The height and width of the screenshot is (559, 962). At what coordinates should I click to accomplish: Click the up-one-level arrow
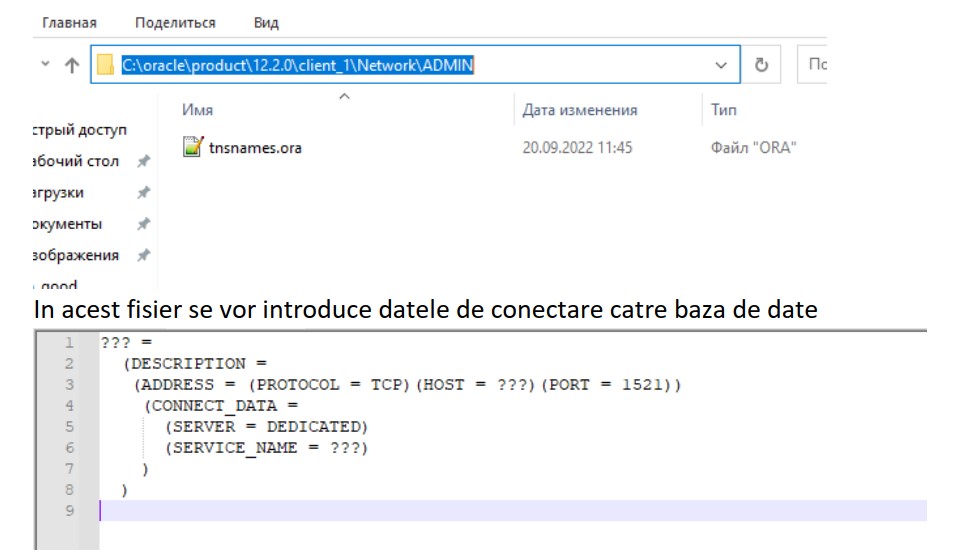point(72,65)
